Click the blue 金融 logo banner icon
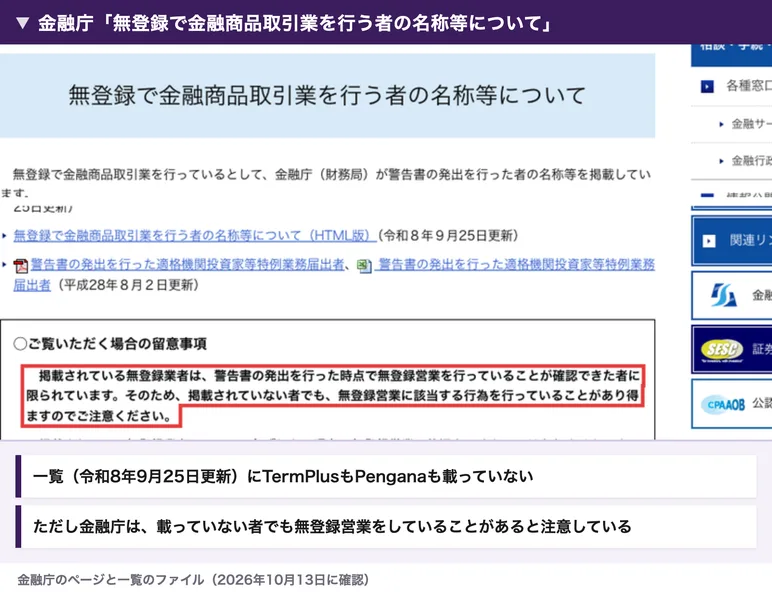The image size is (772, 600). click(x=723, y=295)
